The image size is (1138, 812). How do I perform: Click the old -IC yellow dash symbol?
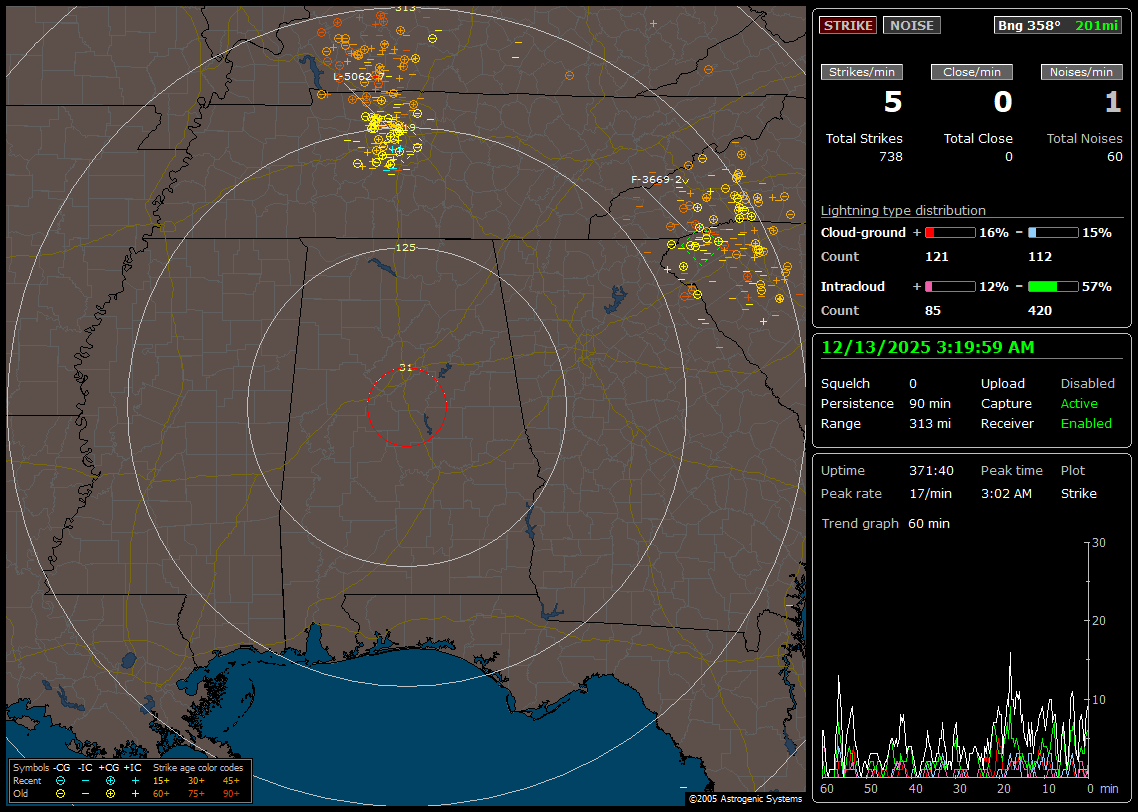coord(86,793)
